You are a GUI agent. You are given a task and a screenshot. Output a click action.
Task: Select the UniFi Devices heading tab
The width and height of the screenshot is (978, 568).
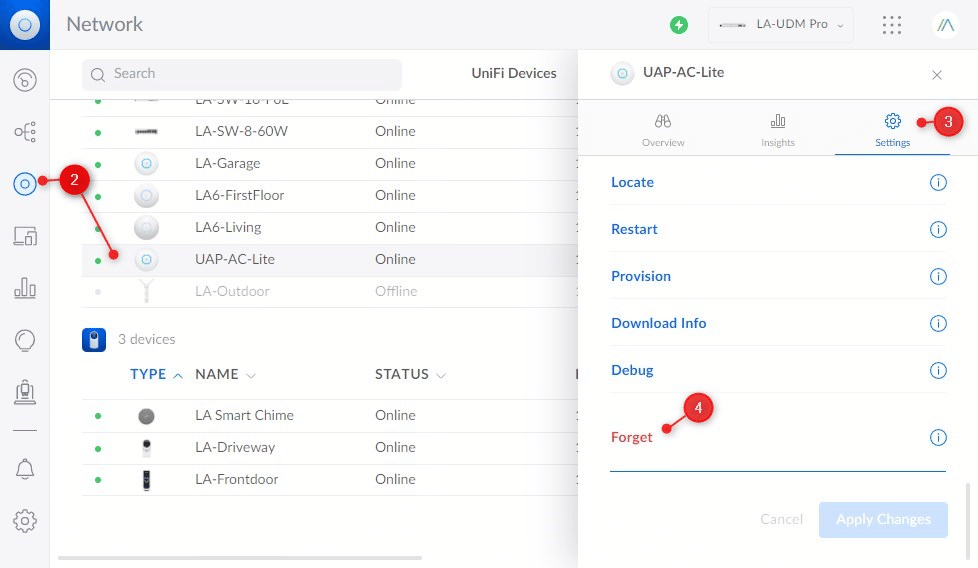[x=514, y=74]
